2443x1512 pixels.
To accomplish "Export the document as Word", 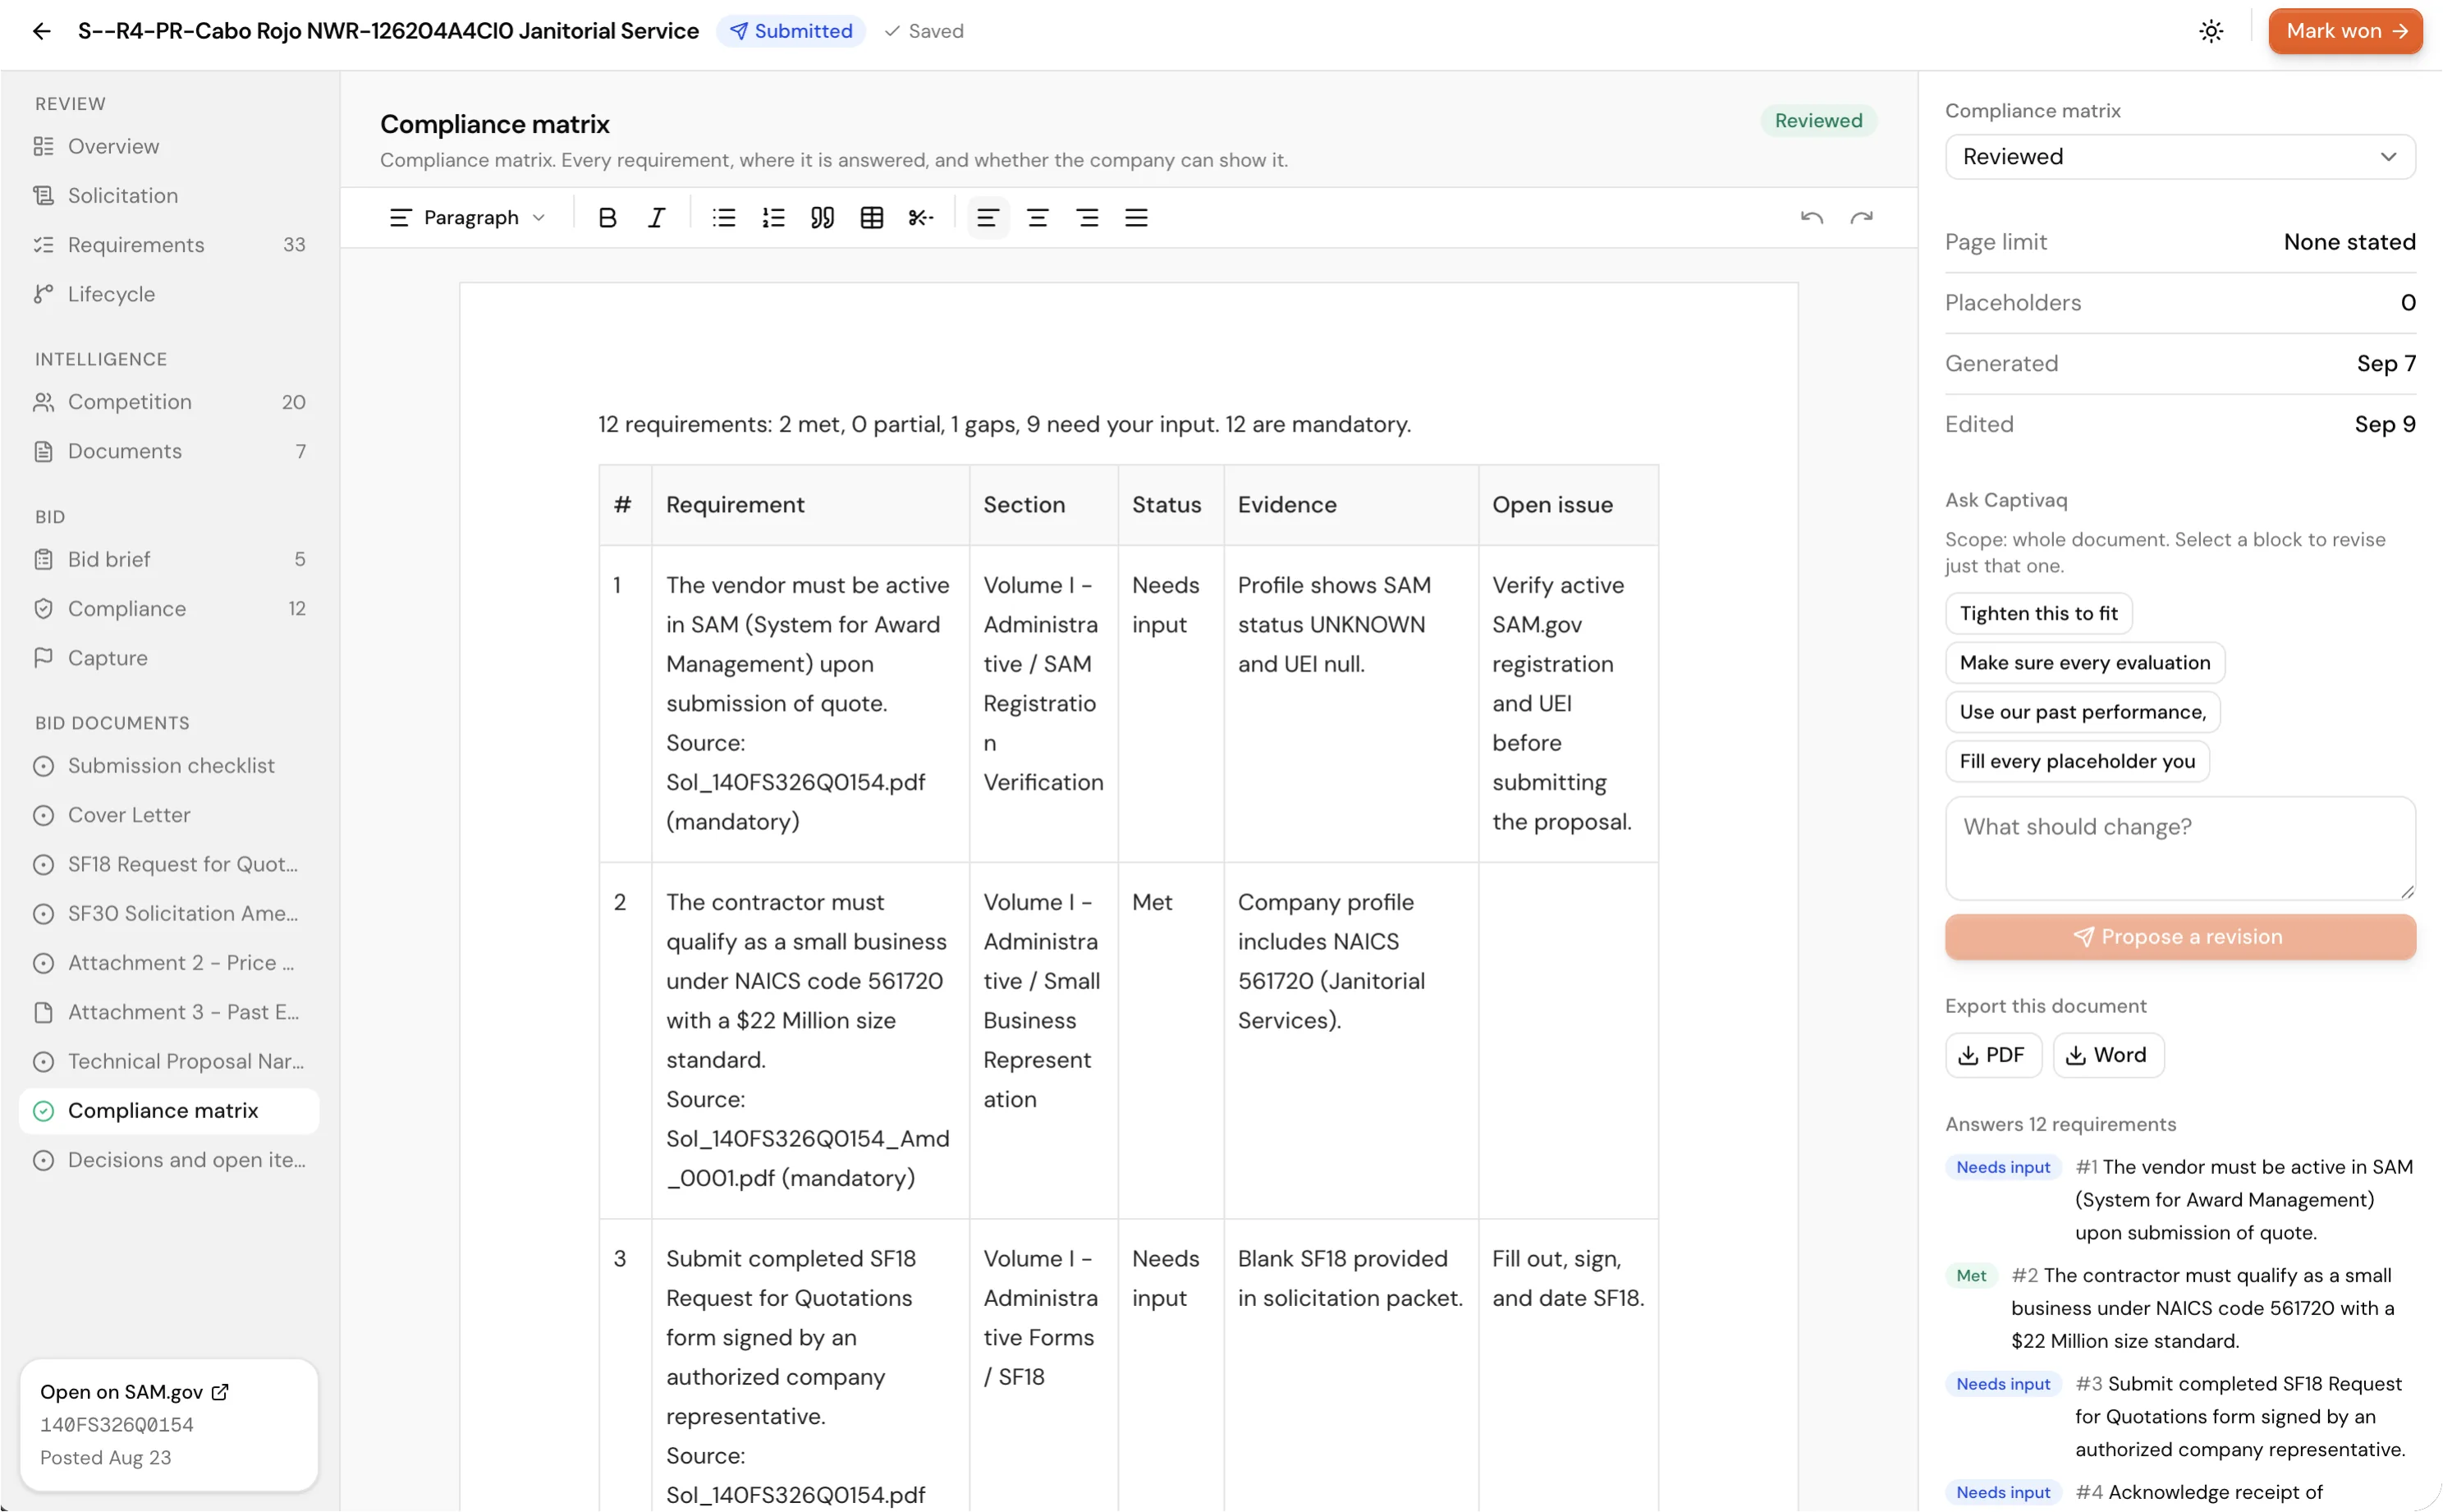I will click(2108, 1055).
